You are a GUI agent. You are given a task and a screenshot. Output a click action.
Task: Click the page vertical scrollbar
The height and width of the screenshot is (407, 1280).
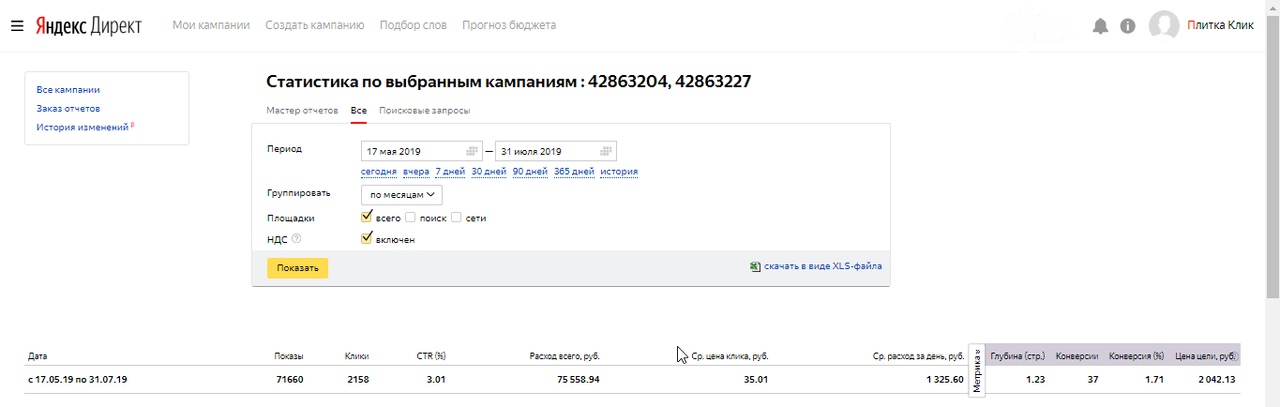click(x=1272, y=150)
